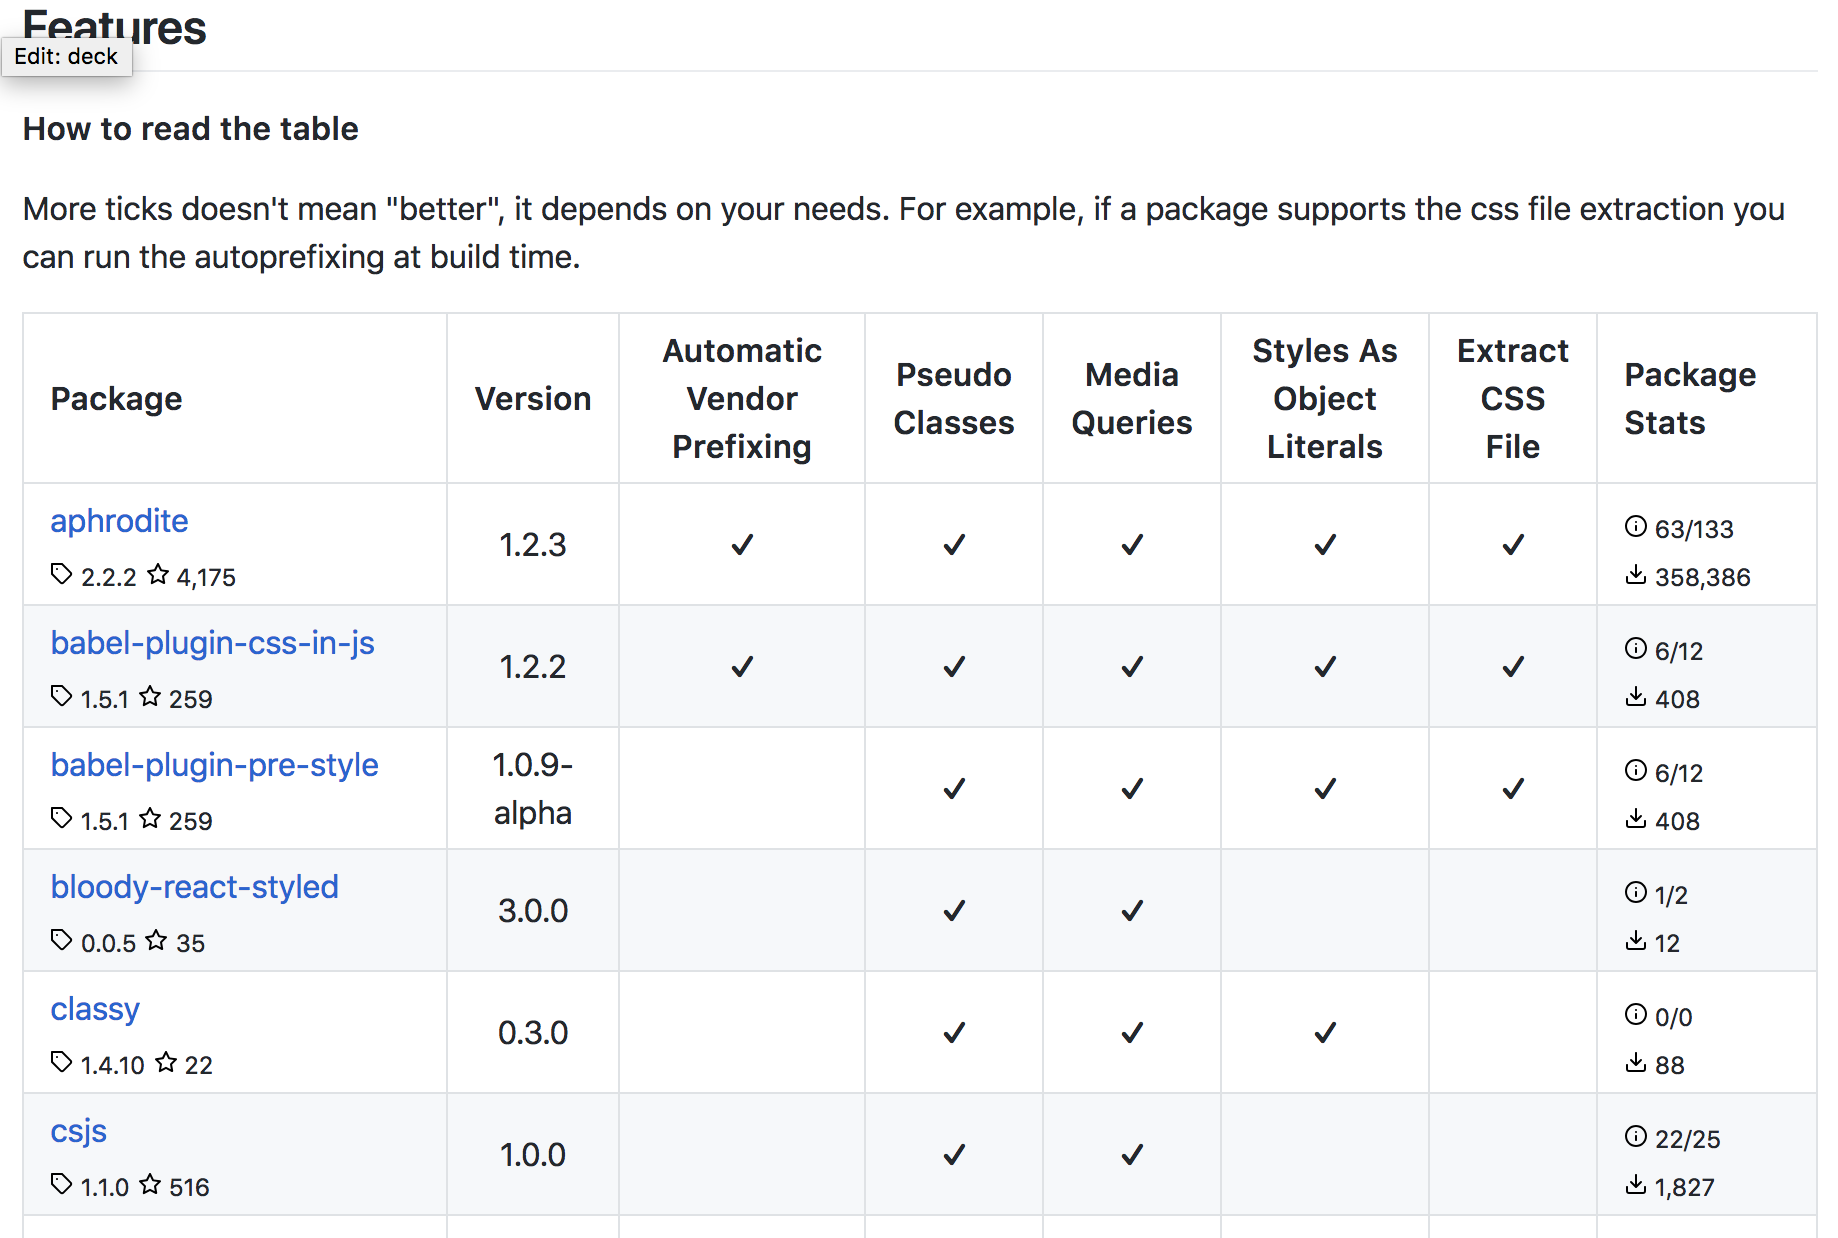Click the star icon in the classy row
The image size is (1838, 1238).
[166, 1062]
